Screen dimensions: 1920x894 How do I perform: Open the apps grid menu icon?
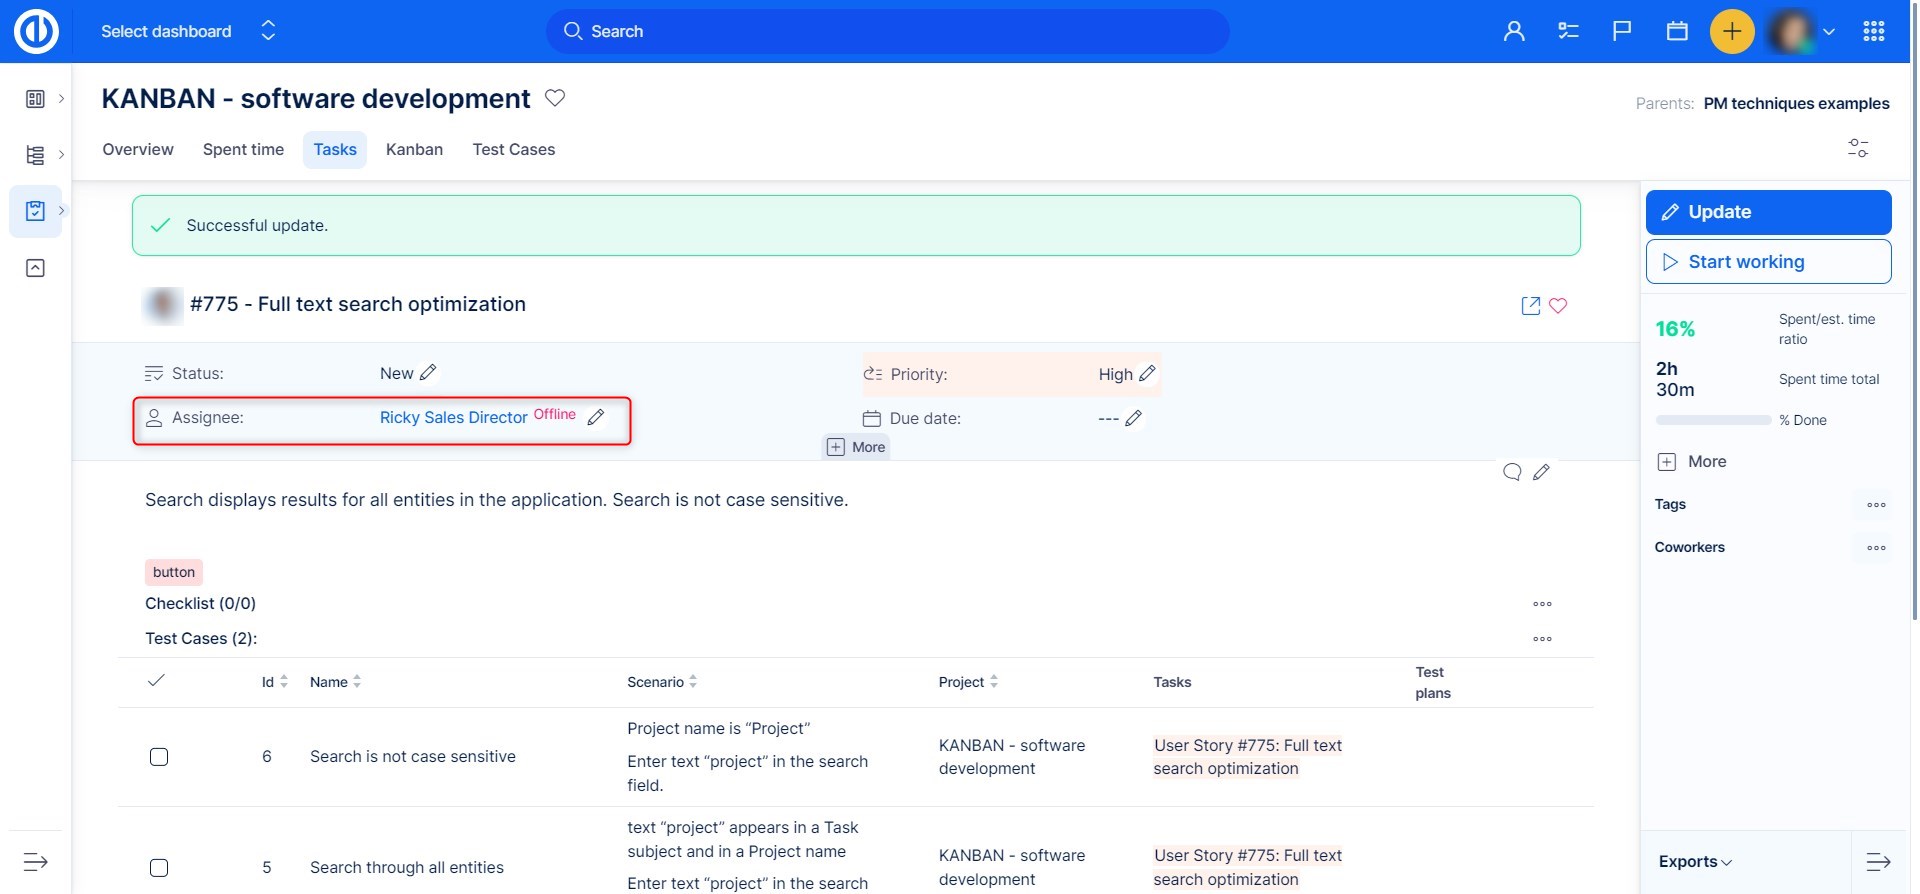coord(1874,32)
